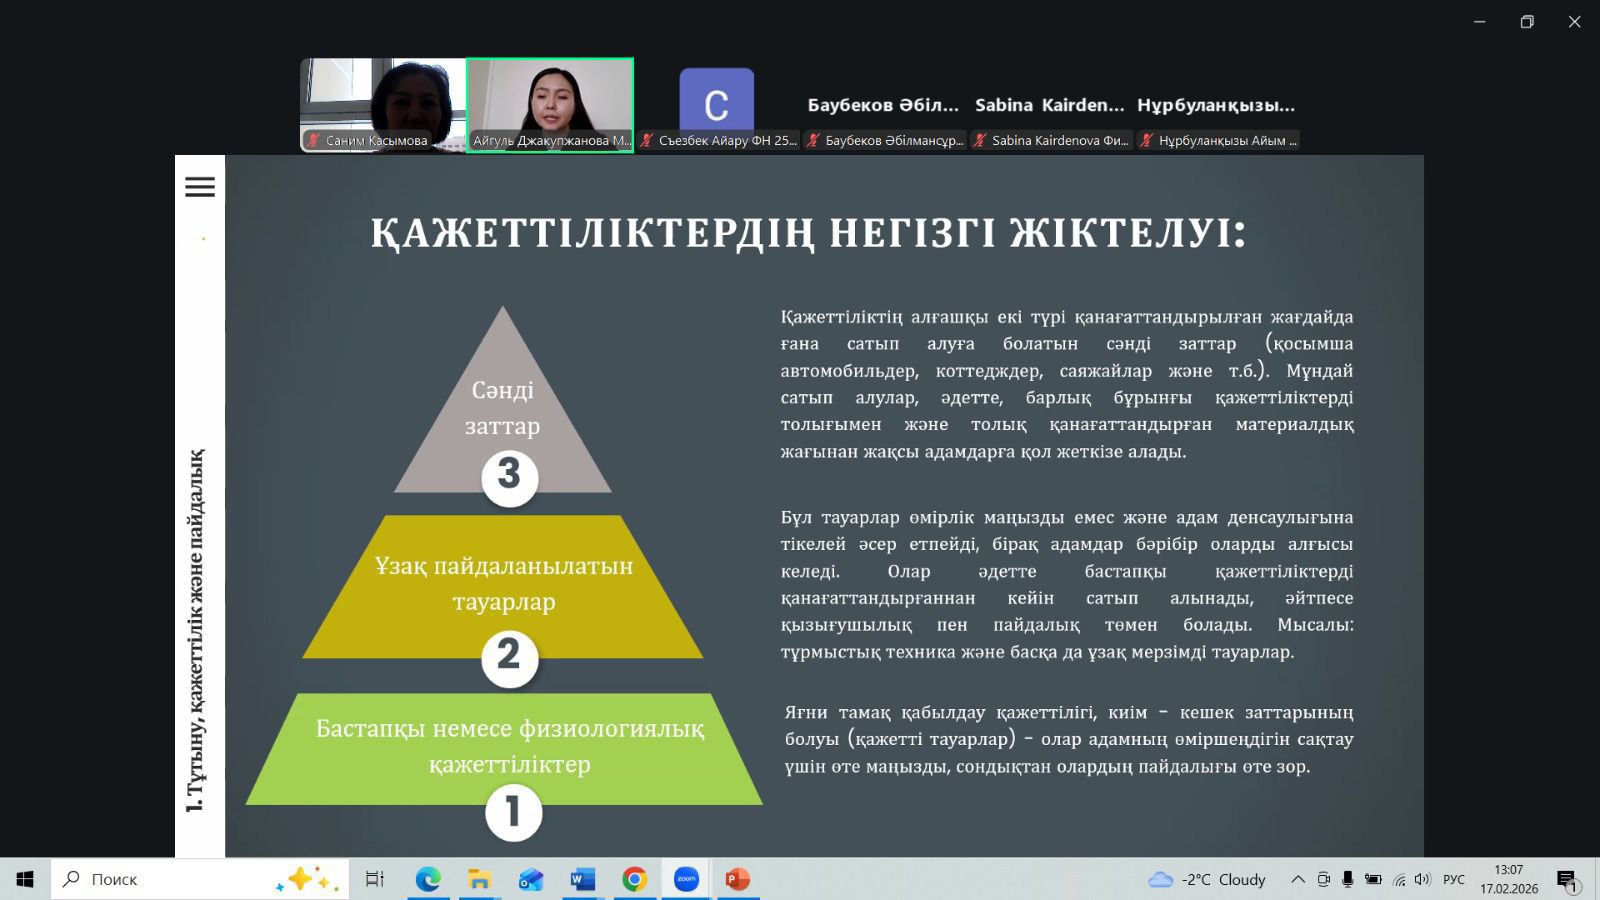Open the РУС input language switcher
Screen dimensions: 1600x900
click(x=1453, y=879)
